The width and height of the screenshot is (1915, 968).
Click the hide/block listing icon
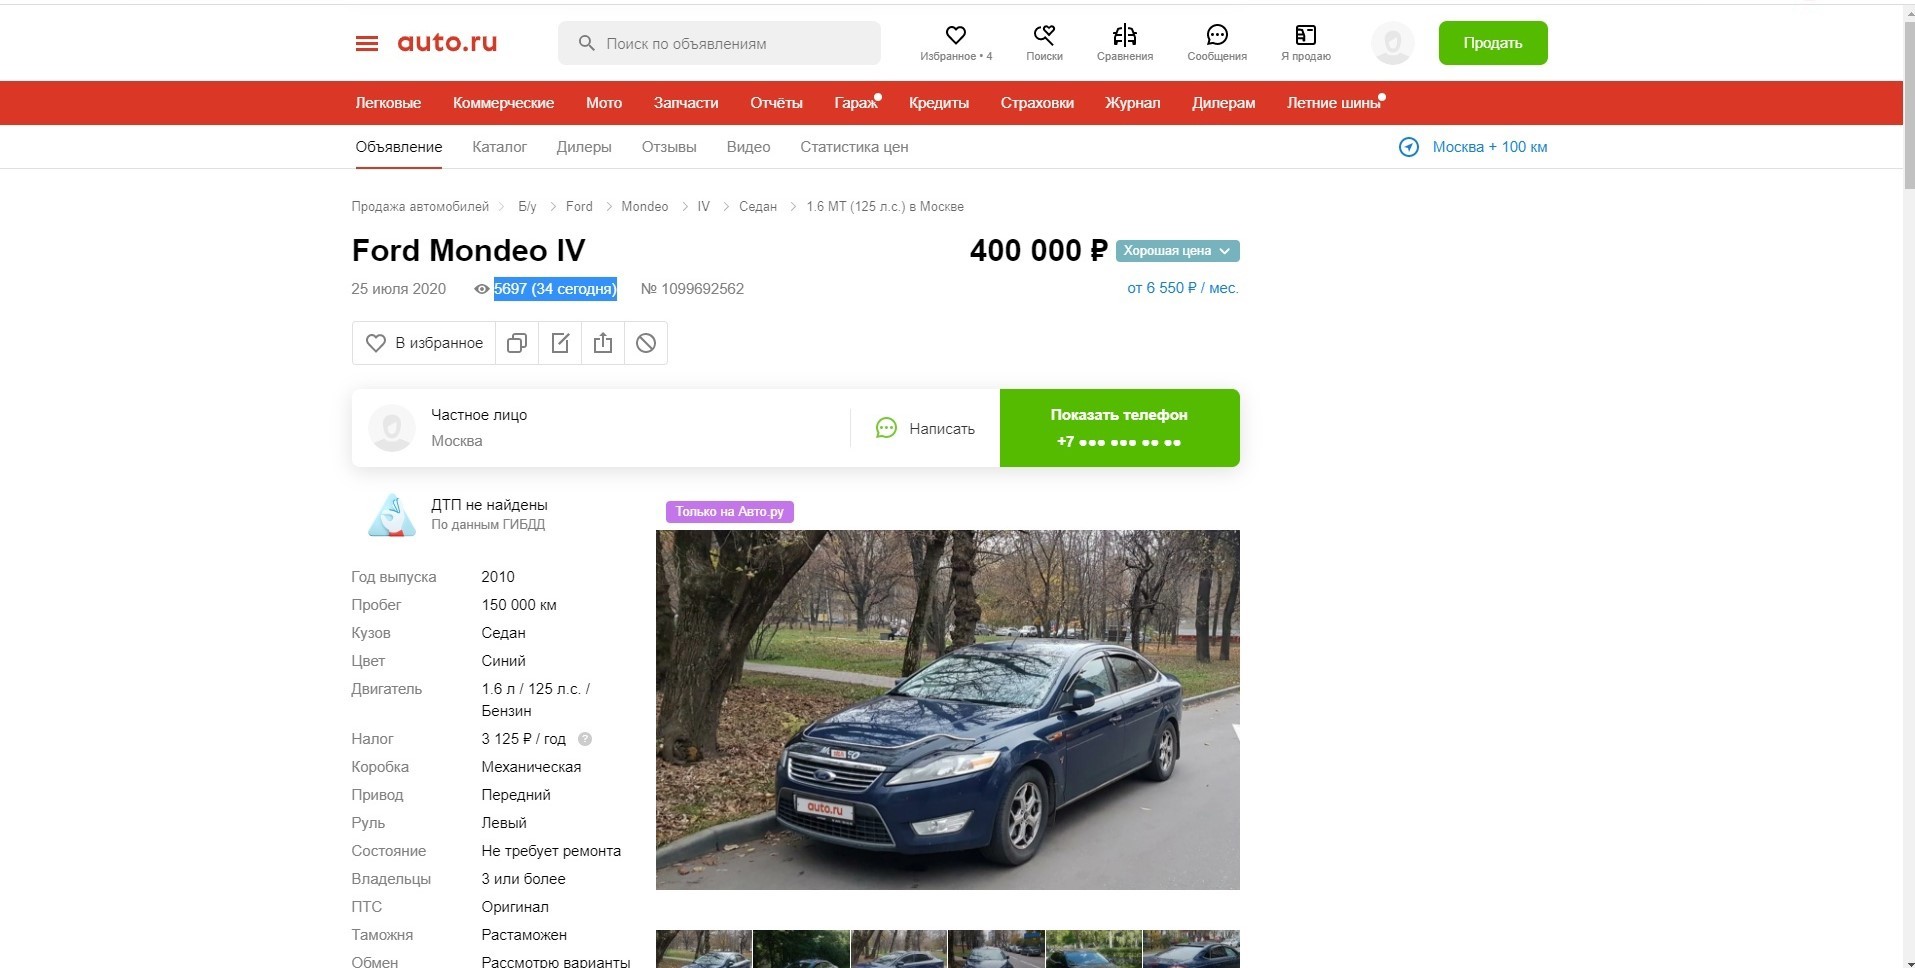(x=646, y=343)
